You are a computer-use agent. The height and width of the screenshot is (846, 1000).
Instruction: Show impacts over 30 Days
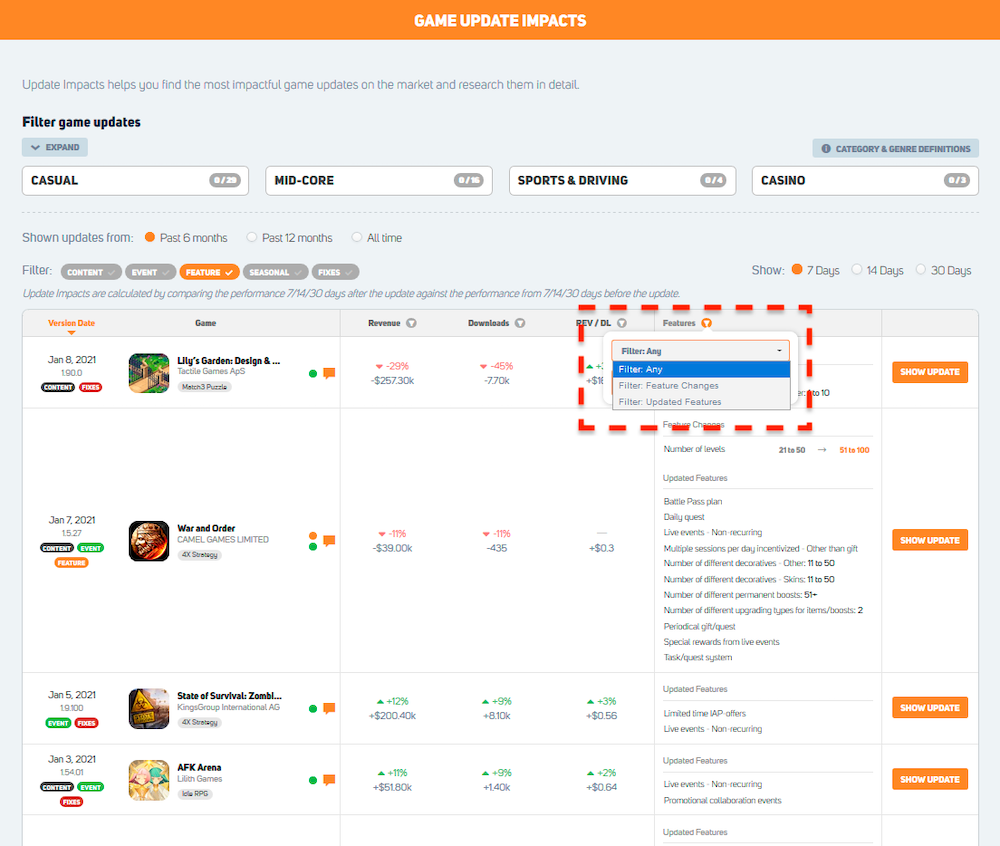[x=920, y=270]
